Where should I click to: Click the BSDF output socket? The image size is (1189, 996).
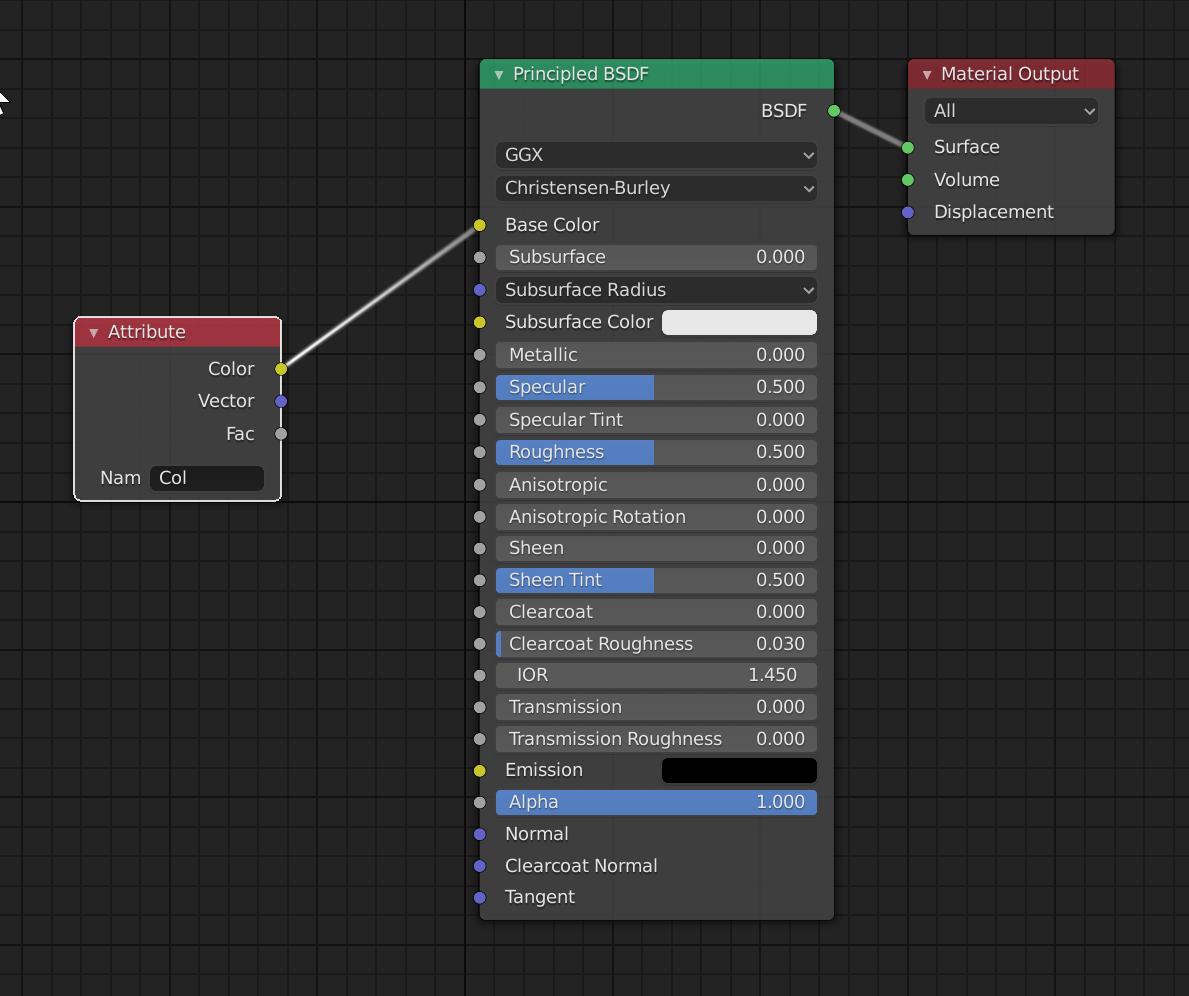pos(834,111)
